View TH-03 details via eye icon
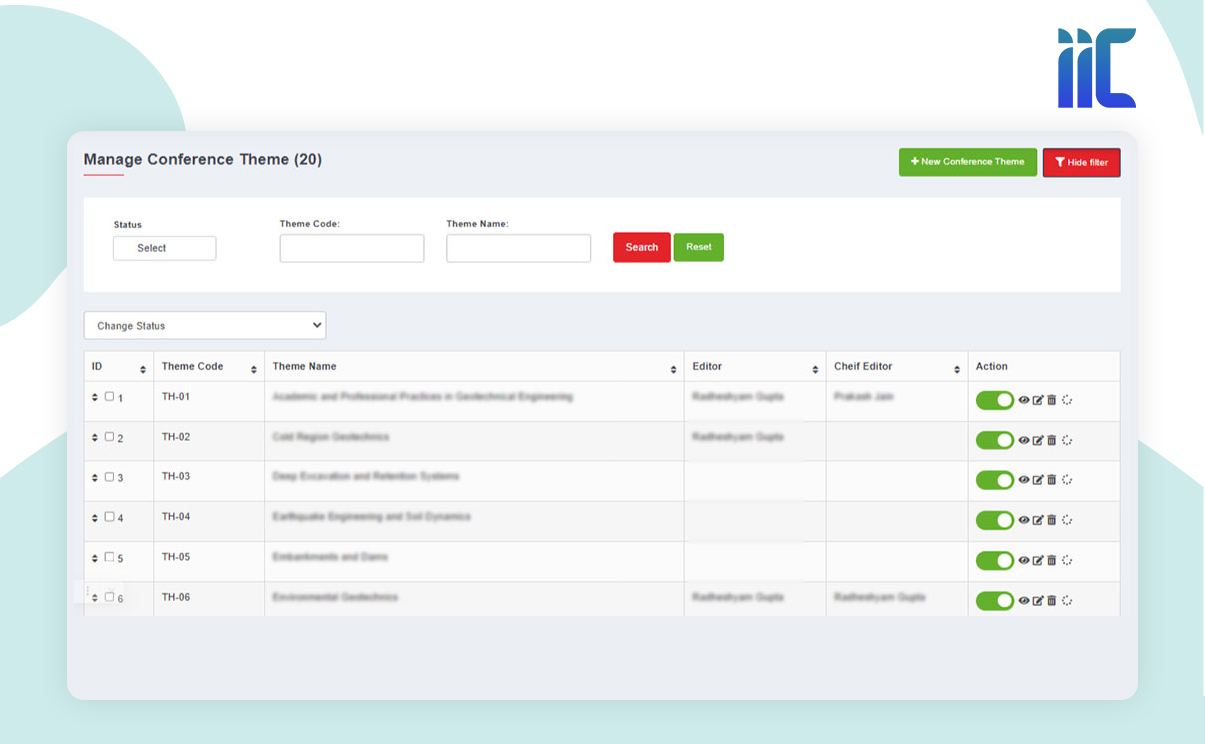1205x744 pixels. coord(1024,480)
